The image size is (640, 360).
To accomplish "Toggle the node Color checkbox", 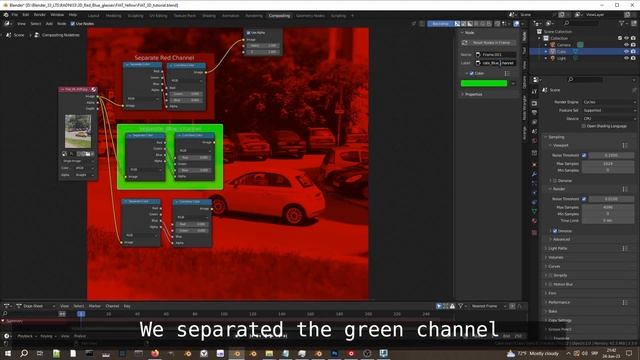I will point(471,73).
